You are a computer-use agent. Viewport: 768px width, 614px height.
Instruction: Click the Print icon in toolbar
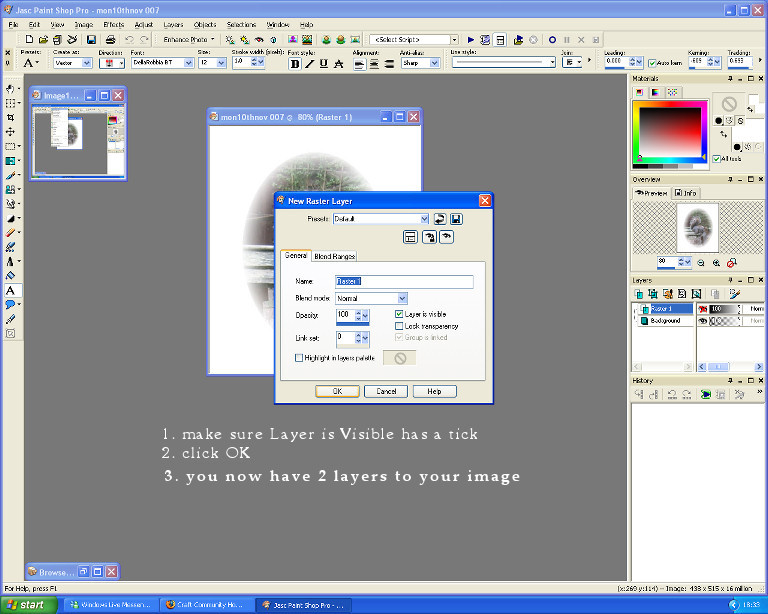[x=111, y=40]
